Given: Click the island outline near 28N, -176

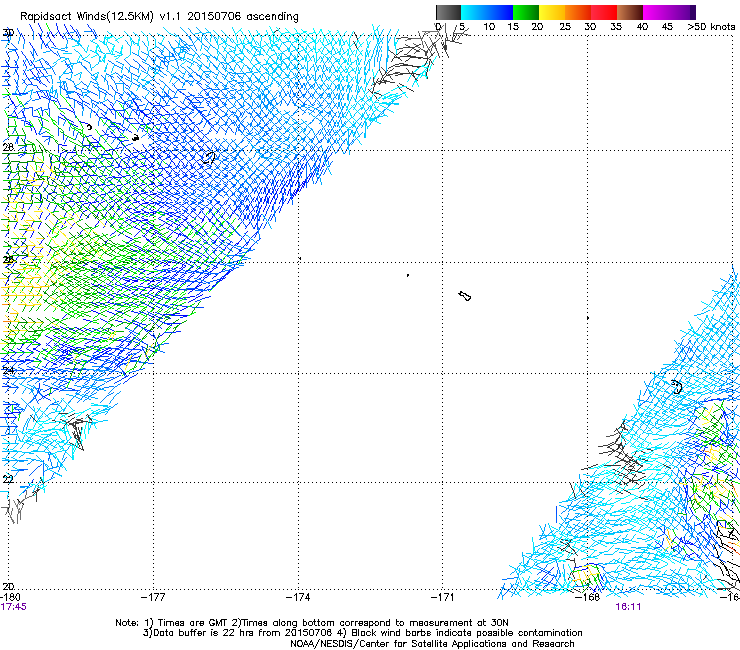Looking at the screenshot, I should point(209,157).
